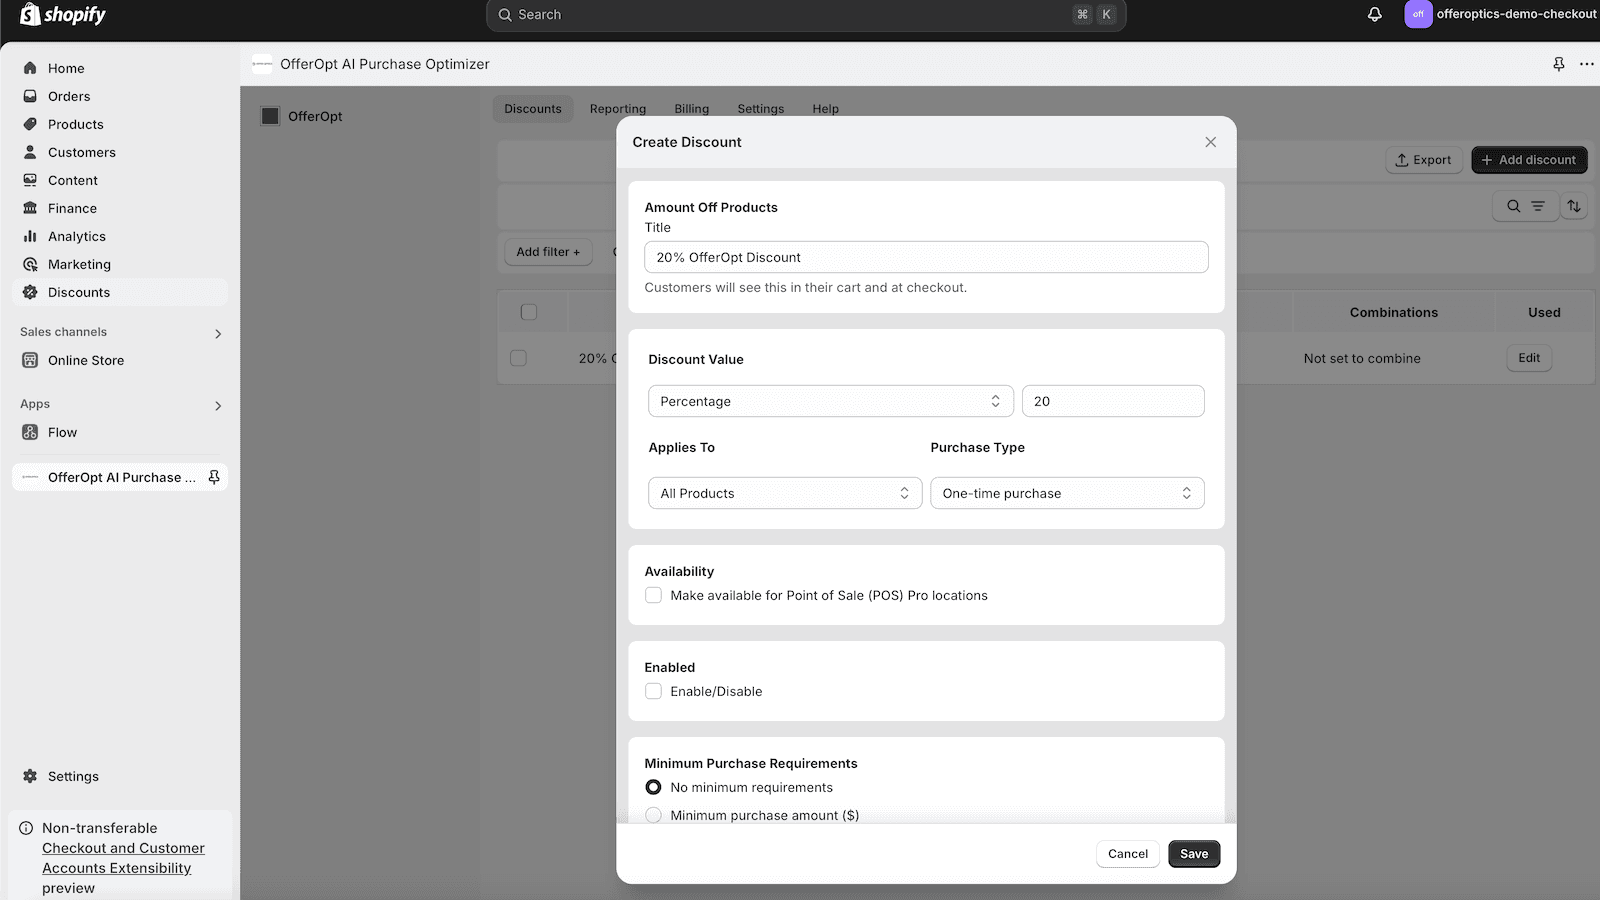The image size is (1600, 900).
Task: Open the Applies To All Products dropdown
Action: tap(784, 492)
